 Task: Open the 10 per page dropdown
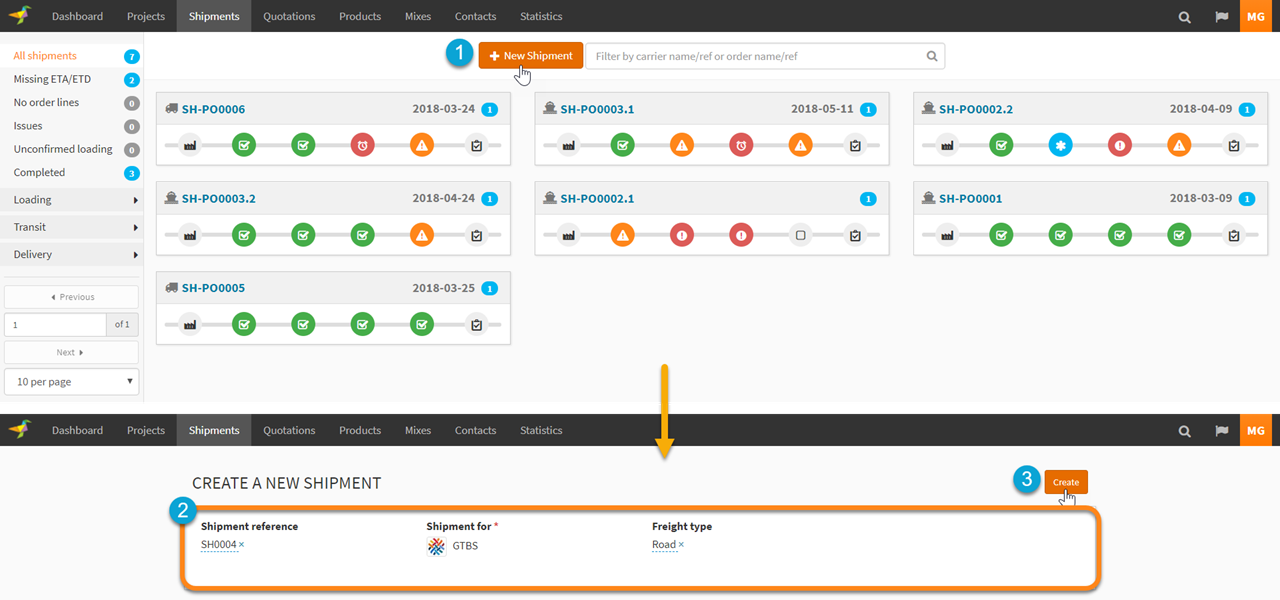pos(71,381)
